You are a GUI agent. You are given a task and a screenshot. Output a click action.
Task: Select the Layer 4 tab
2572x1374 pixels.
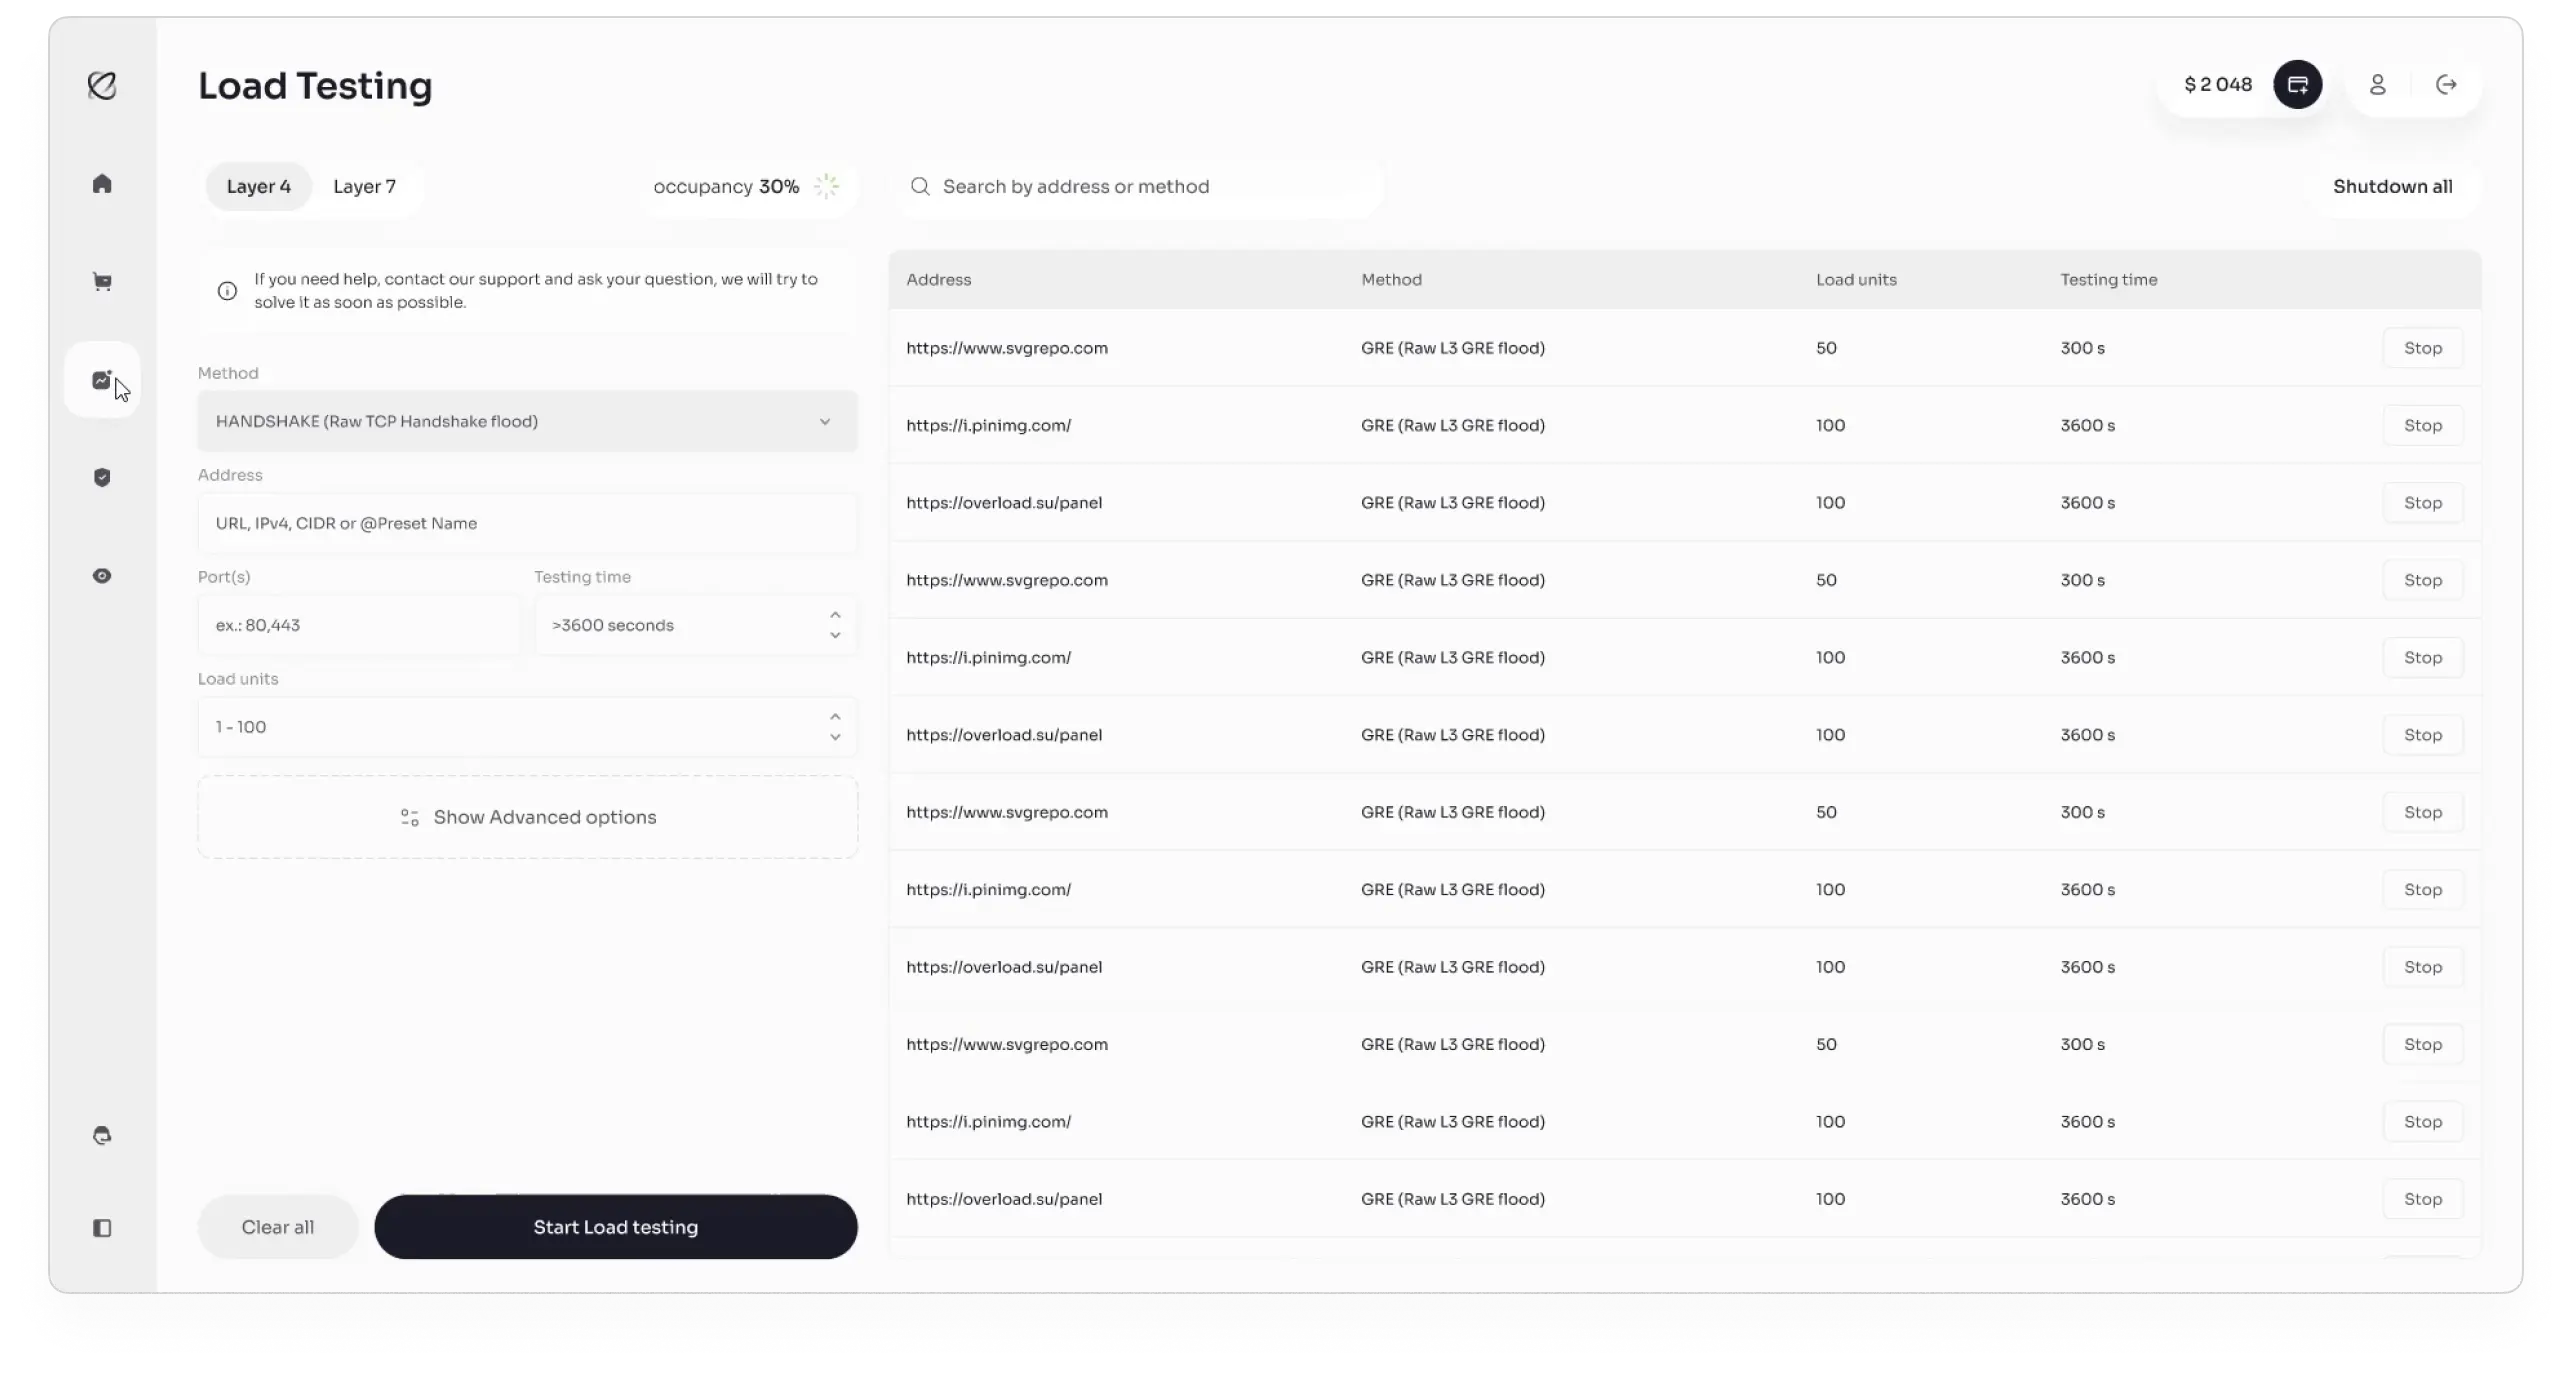click(258, 186)
